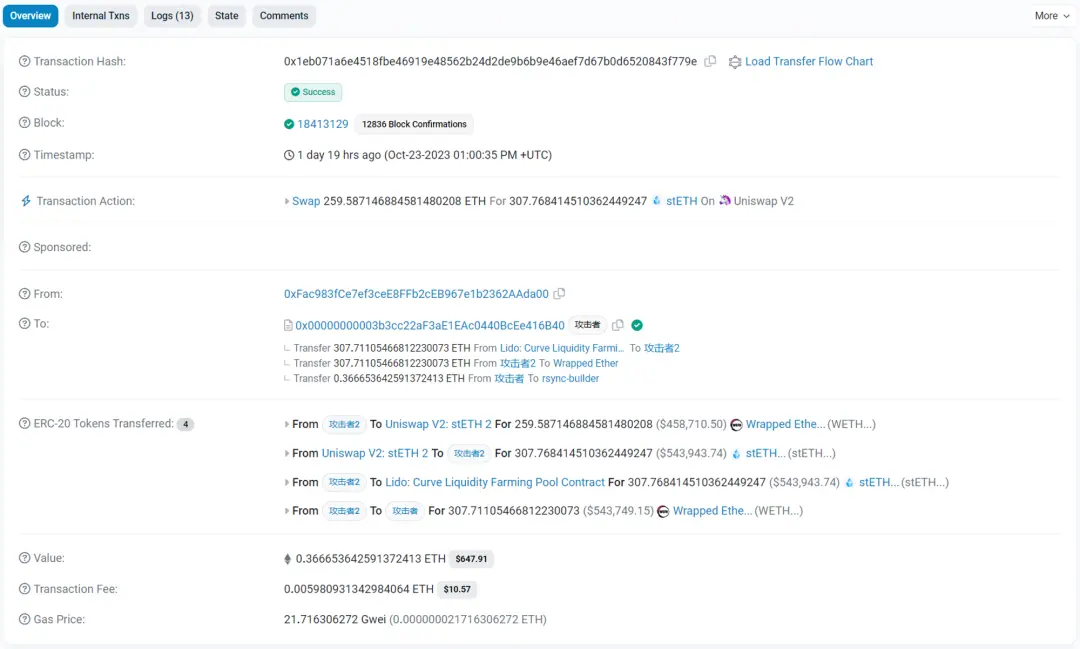Click the contract file icon before To address
This screenshot has height=649, width=1080.
[x=288, y=325]
